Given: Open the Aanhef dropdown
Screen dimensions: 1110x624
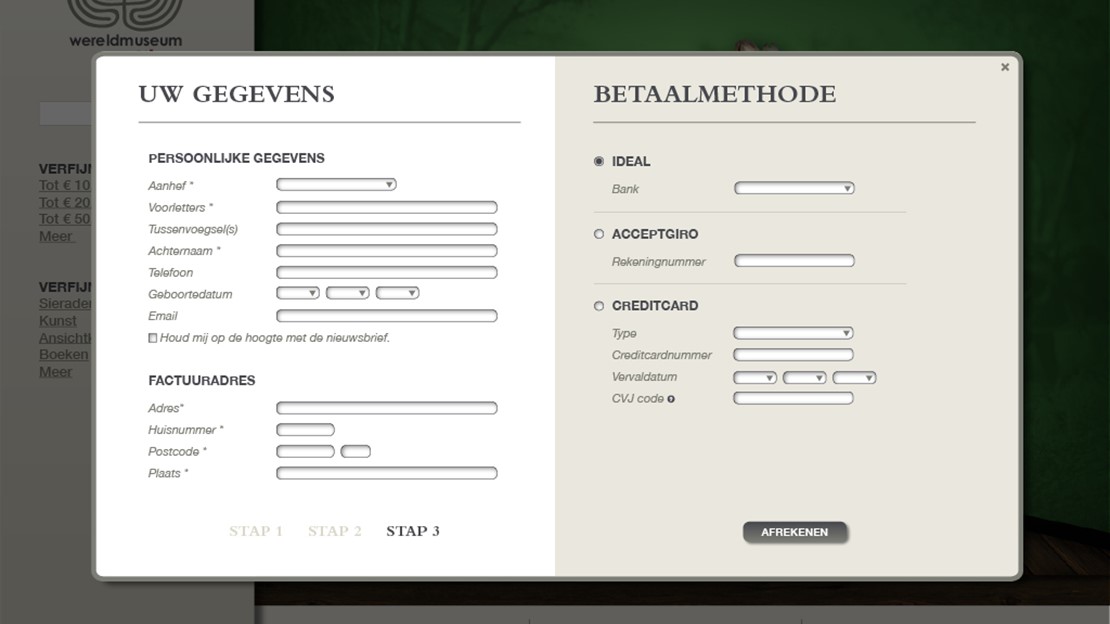Looking at the screenshot, I should click(x=336, y=184).
